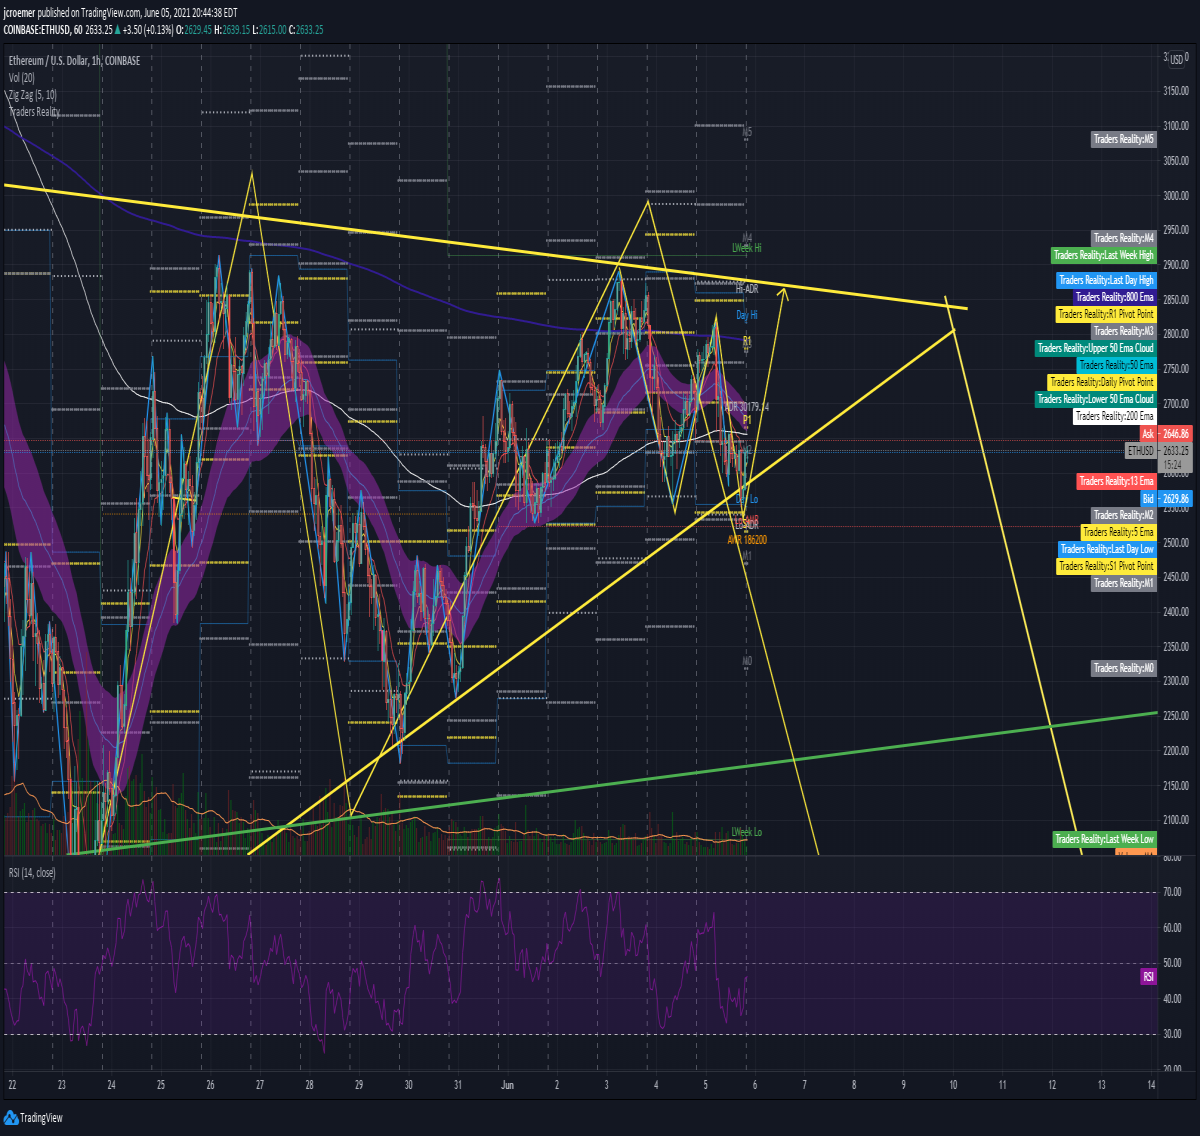Viewport: 1200px width, 1136px height.
Task: Click the LWeek Hi chart annotation
Action: tap(746, 247)
